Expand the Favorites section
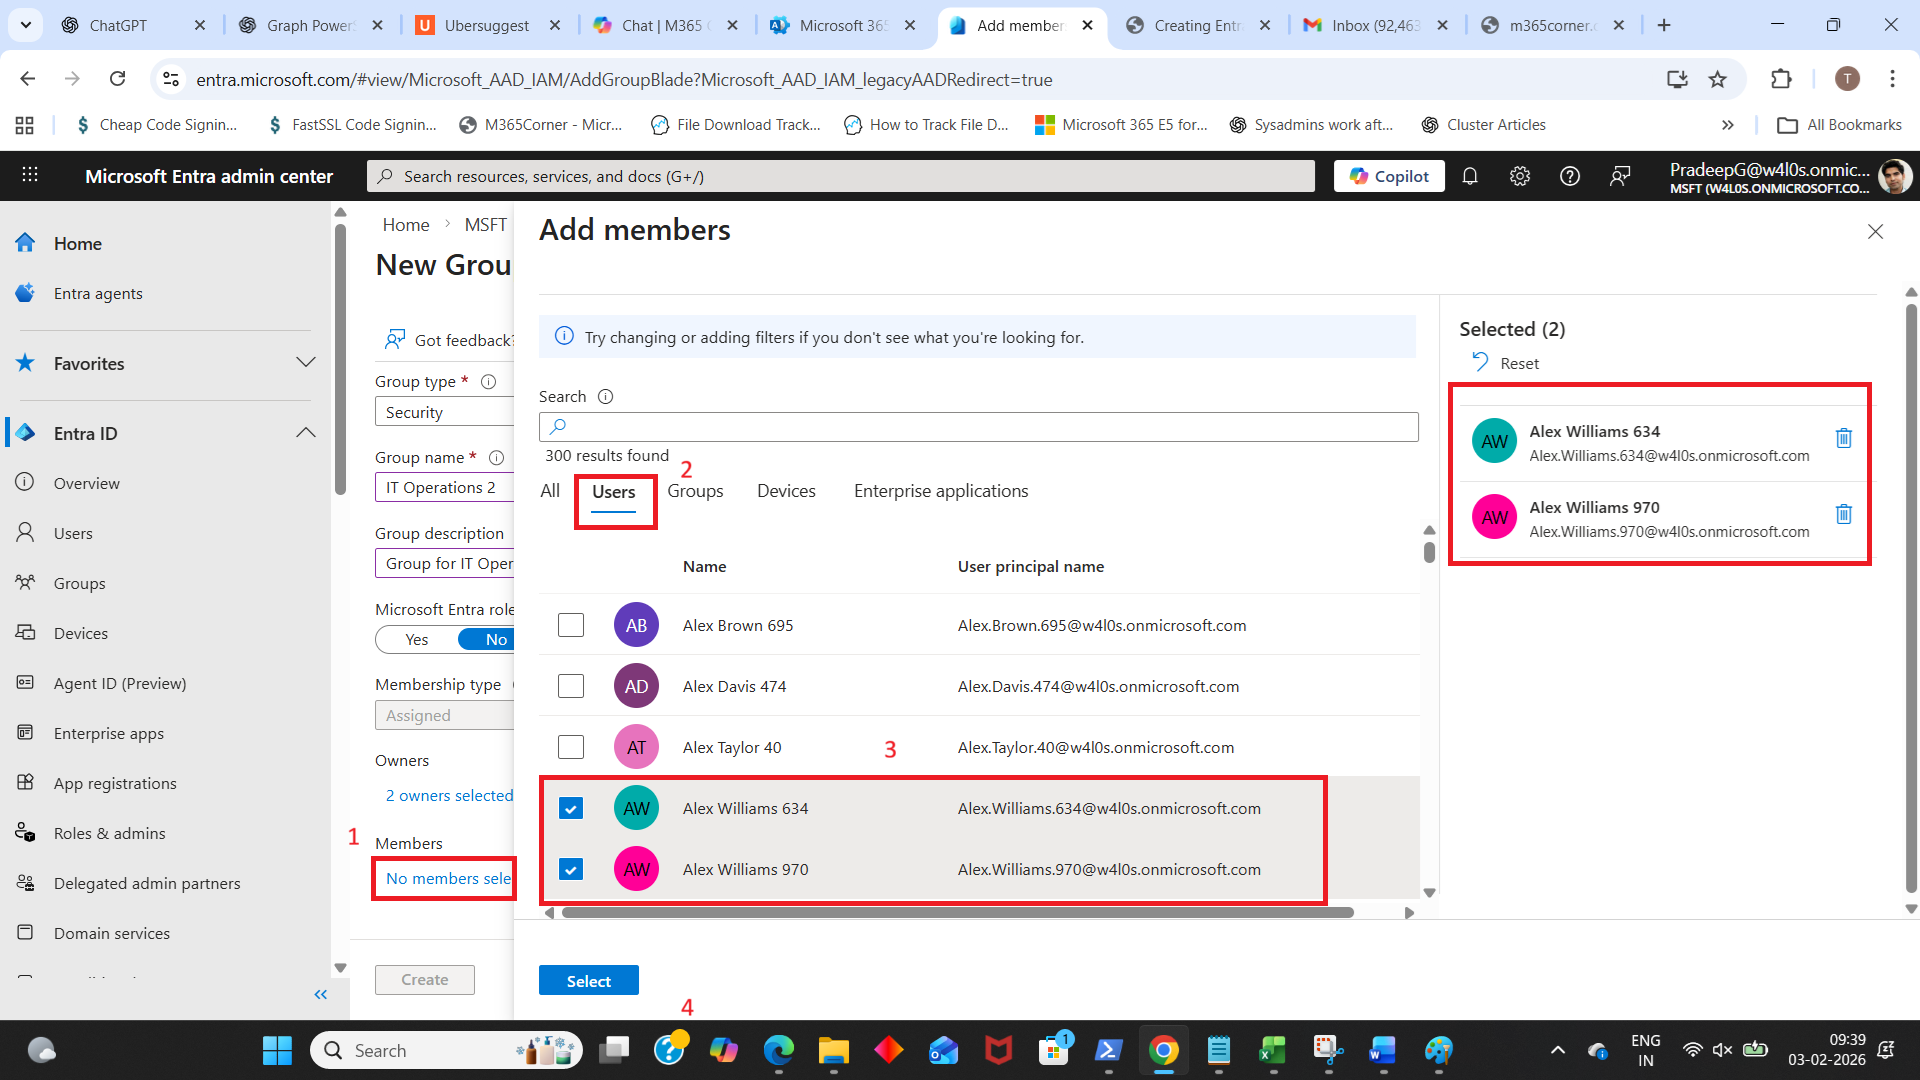This screenshot has height=1080, width=1920. pyautogui.click(x=306, y=363)
